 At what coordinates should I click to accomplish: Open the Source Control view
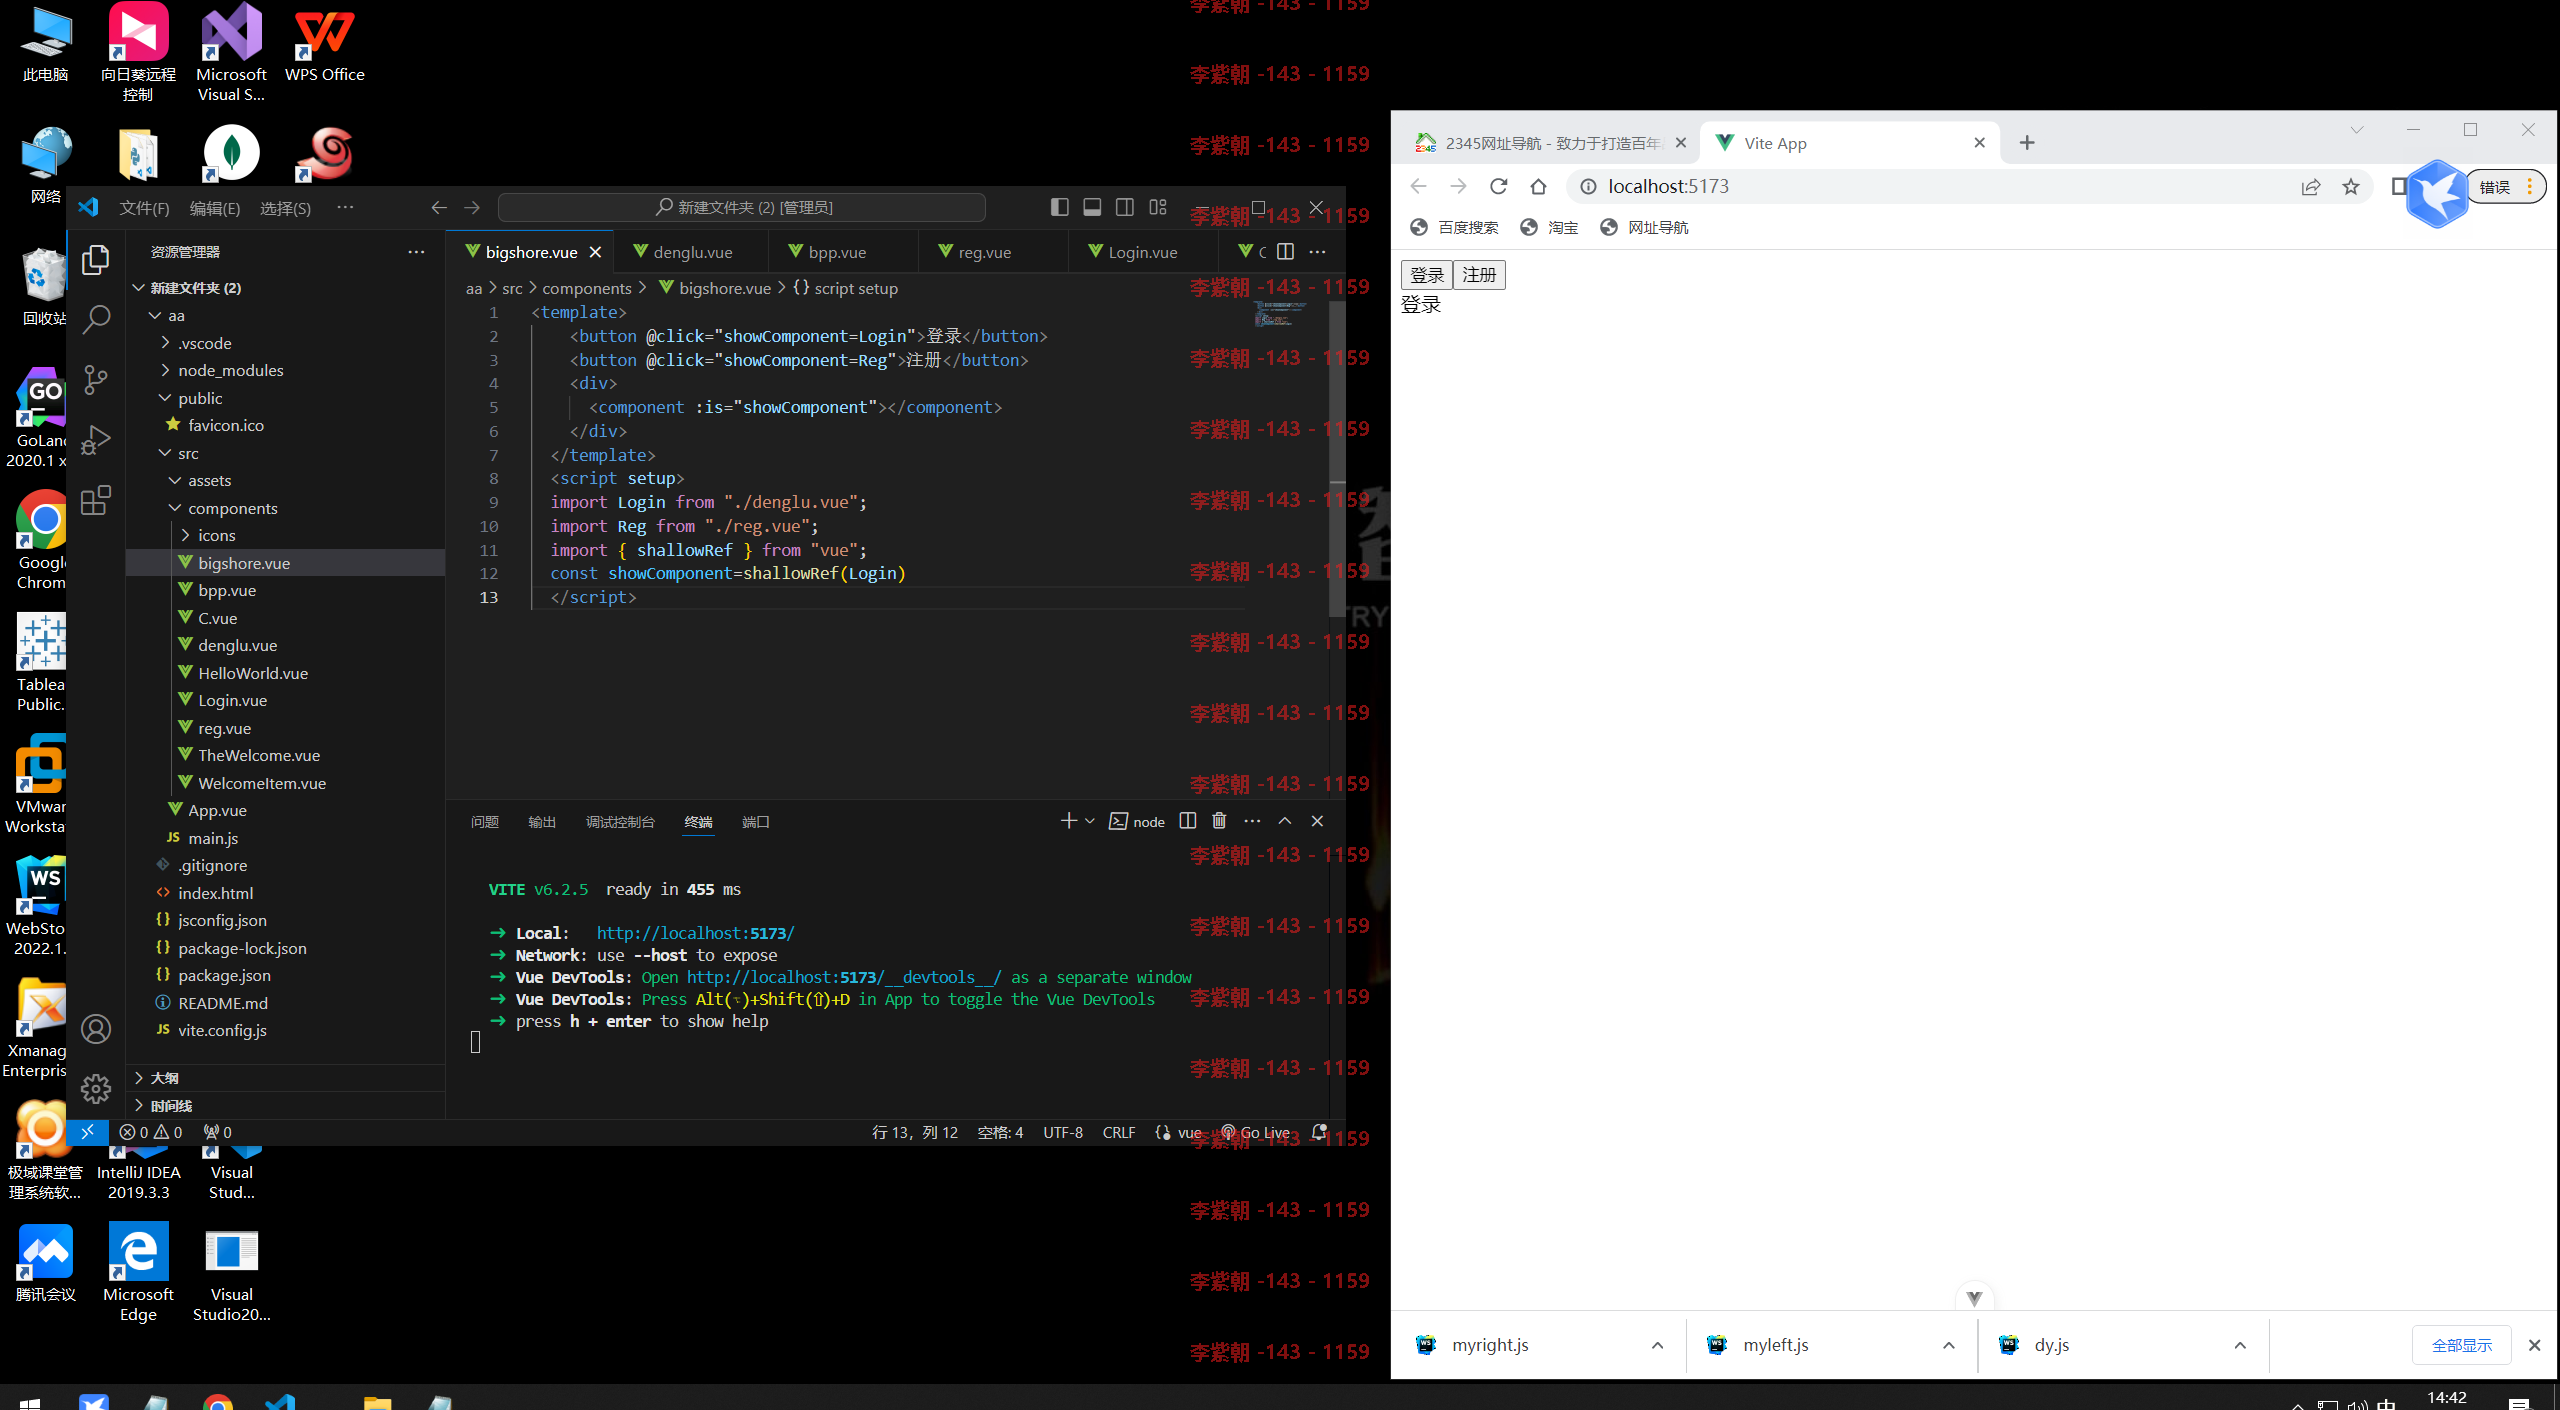(x=95, y=380)
